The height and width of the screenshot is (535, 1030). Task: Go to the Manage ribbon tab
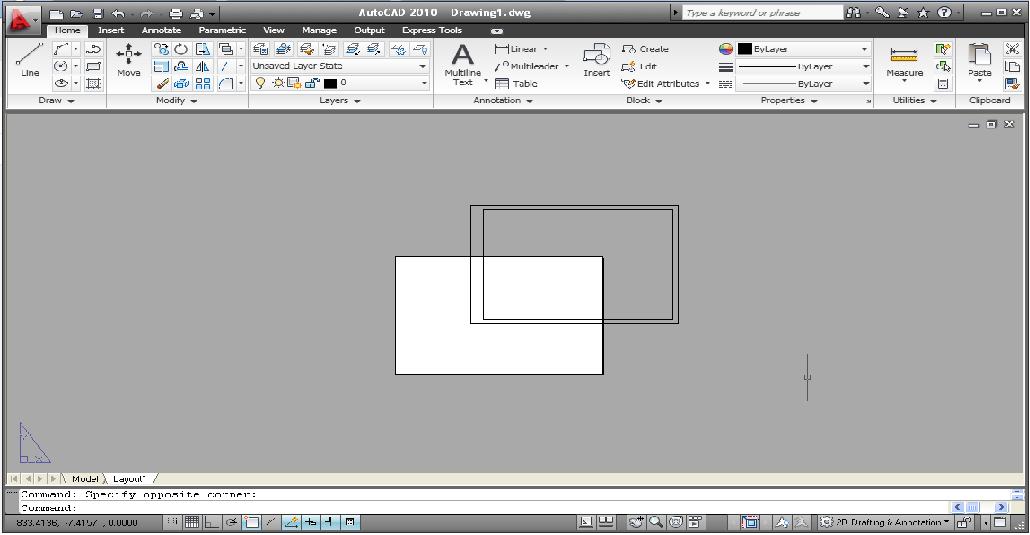coord(319,30)
